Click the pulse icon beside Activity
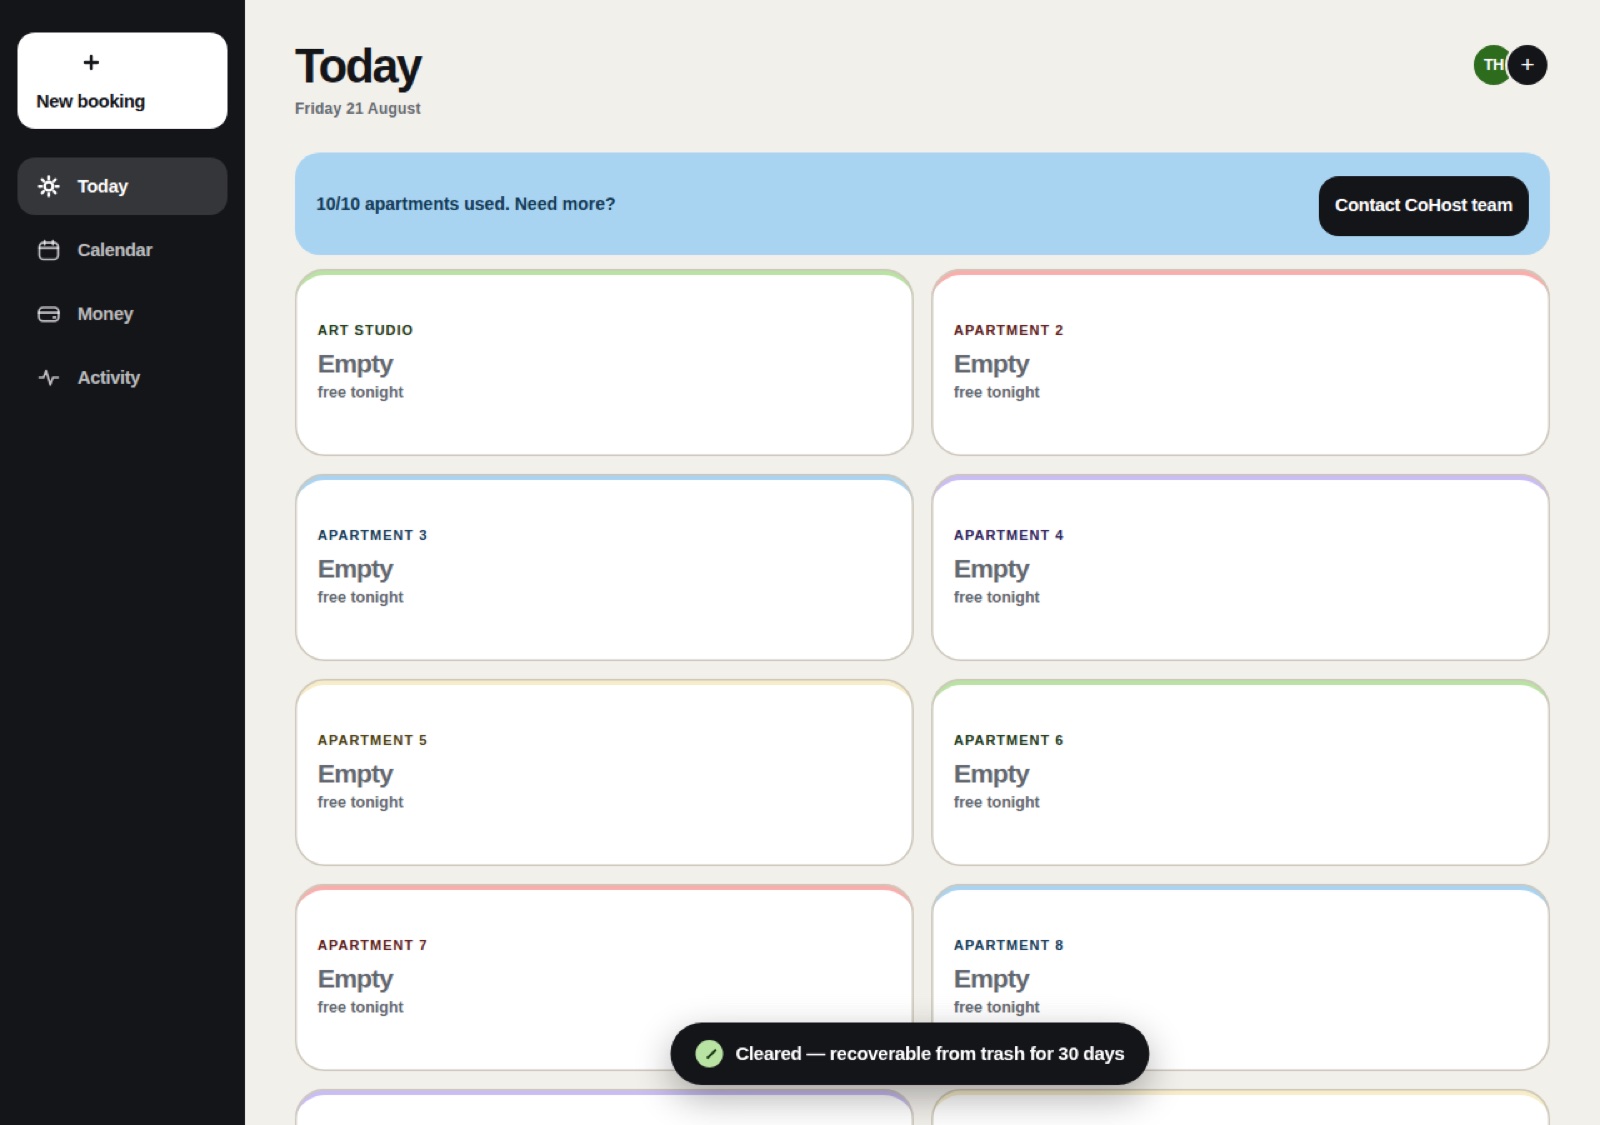 pos(49,378)
